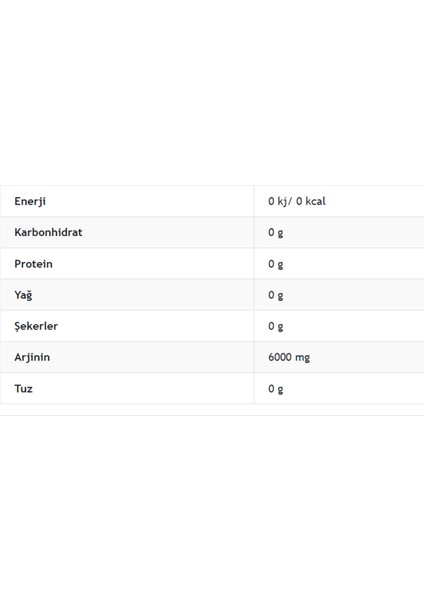The height and width of the screenshot is (600, 424).
Task: Click the 'g' unit in Protein row
Action: 280,265
